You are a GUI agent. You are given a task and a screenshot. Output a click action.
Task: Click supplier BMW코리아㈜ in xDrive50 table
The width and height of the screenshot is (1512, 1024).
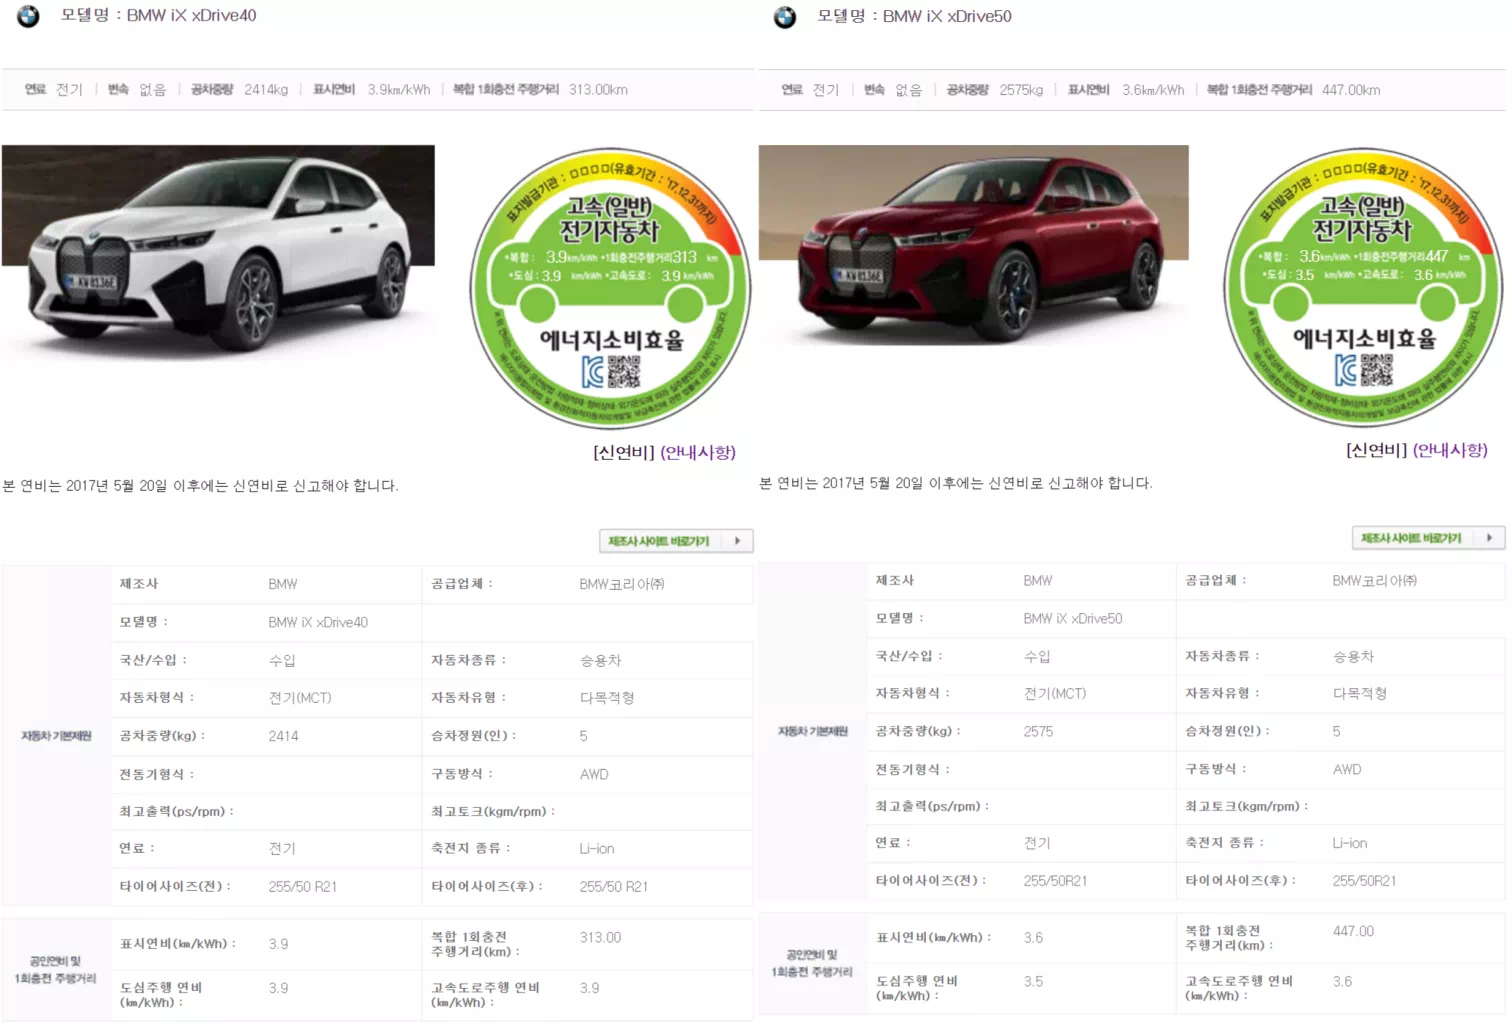pos(1374,581)
